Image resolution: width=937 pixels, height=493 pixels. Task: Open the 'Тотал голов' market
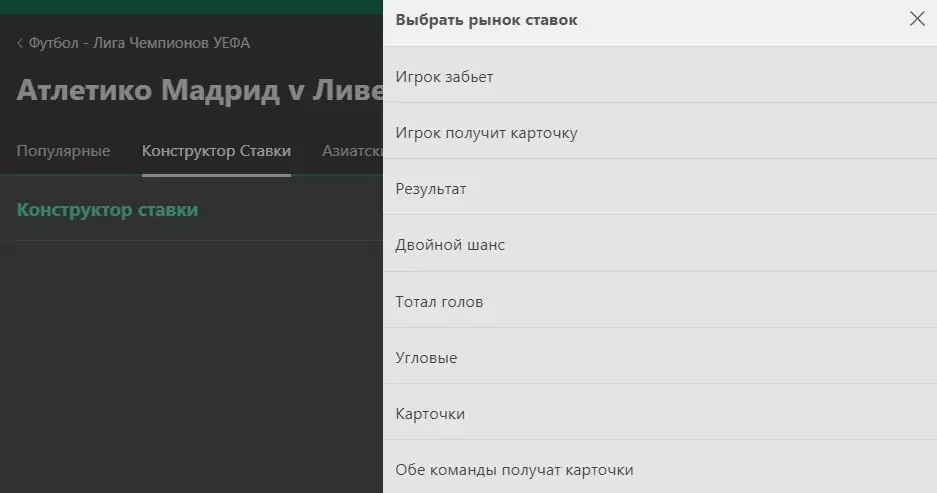pyautogui.click(x=660, y=300)
